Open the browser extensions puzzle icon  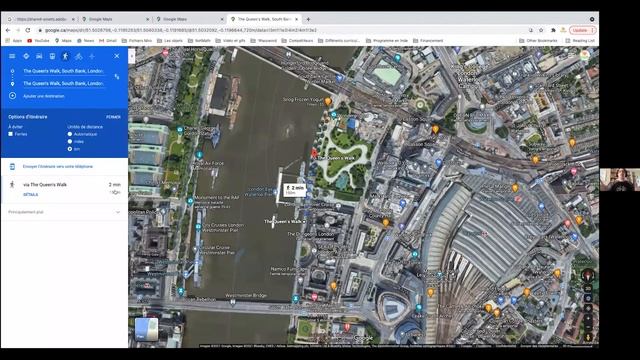point(553,30)
